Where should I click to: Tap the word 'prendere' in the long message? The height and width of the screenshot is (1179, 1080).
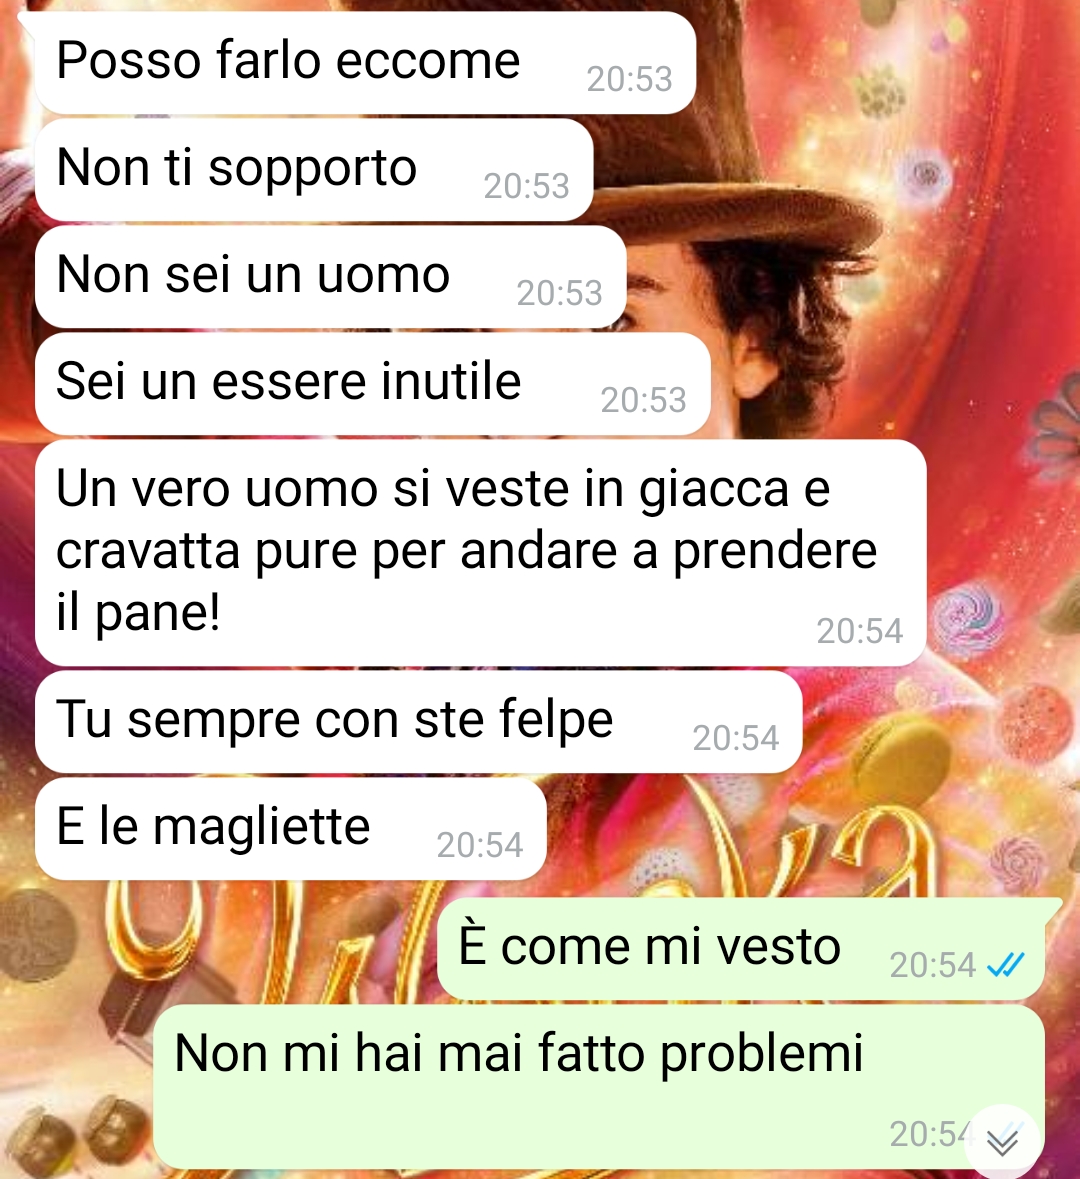tap(775, 553)
